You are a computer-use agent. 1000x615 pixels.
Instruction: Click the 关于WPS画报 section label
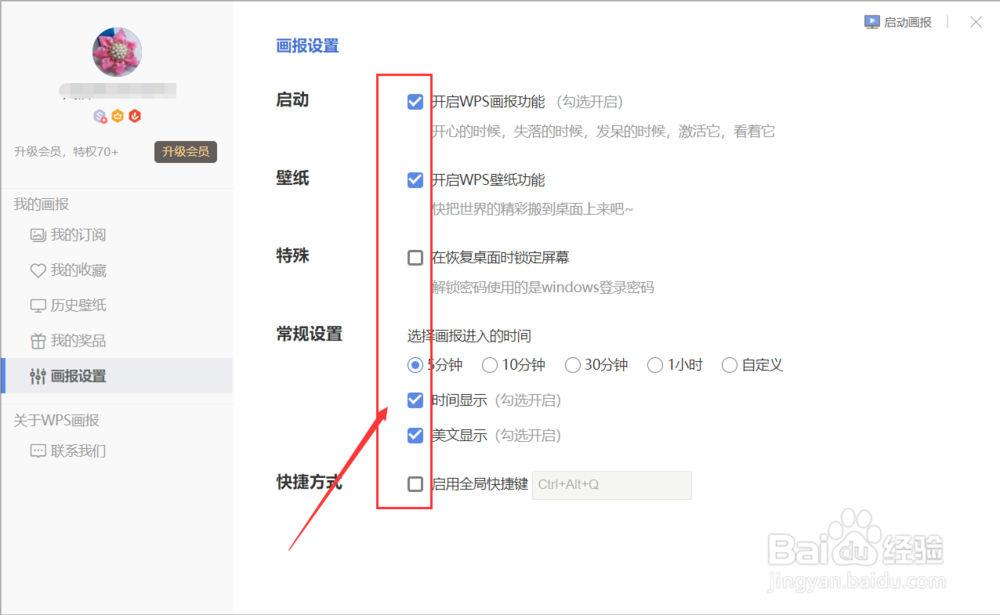[56, 420]
